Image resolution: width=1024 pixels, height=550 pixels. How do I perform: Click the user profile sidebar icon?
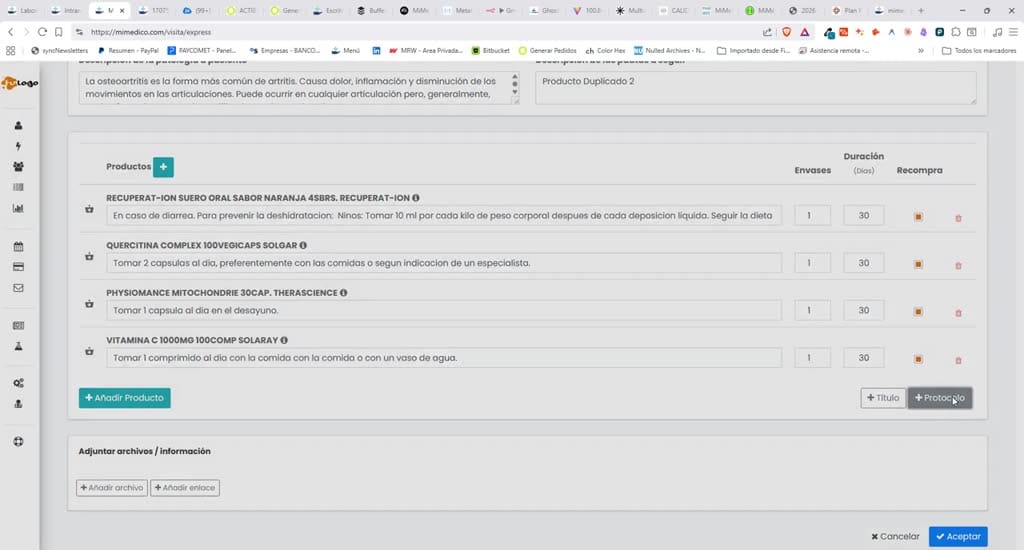tap(18, 125)
